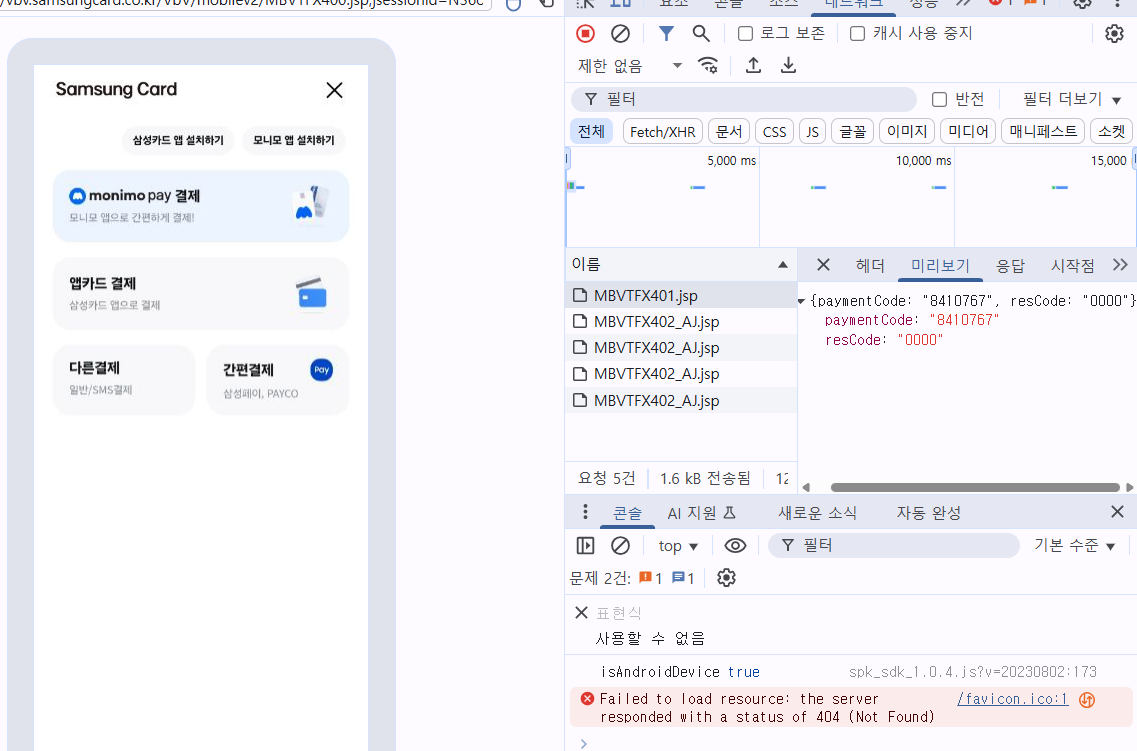Click the preview scrollbar right arrow
This screenshot has width=1137, height=751.
click(1130, 487)
